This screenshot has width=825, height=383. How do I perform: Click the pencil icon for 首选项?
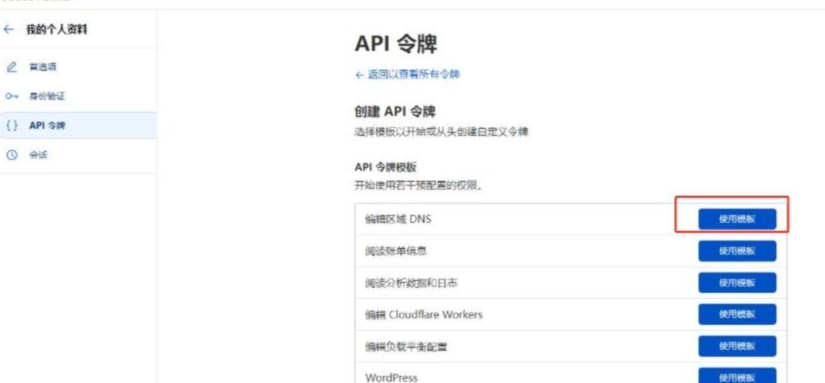[12, 67]
